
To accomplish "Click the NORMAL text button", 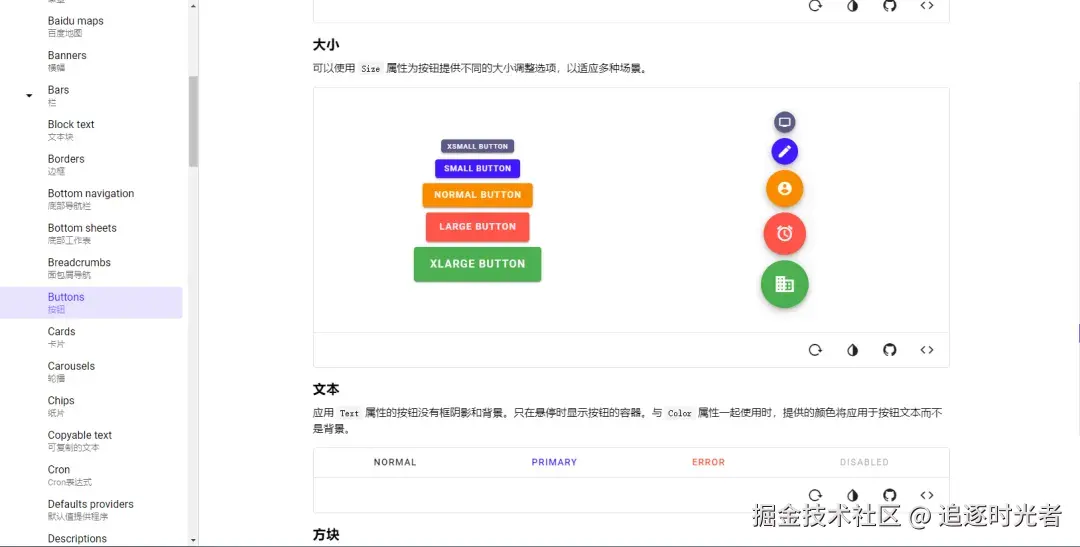I will pos(395,462).
